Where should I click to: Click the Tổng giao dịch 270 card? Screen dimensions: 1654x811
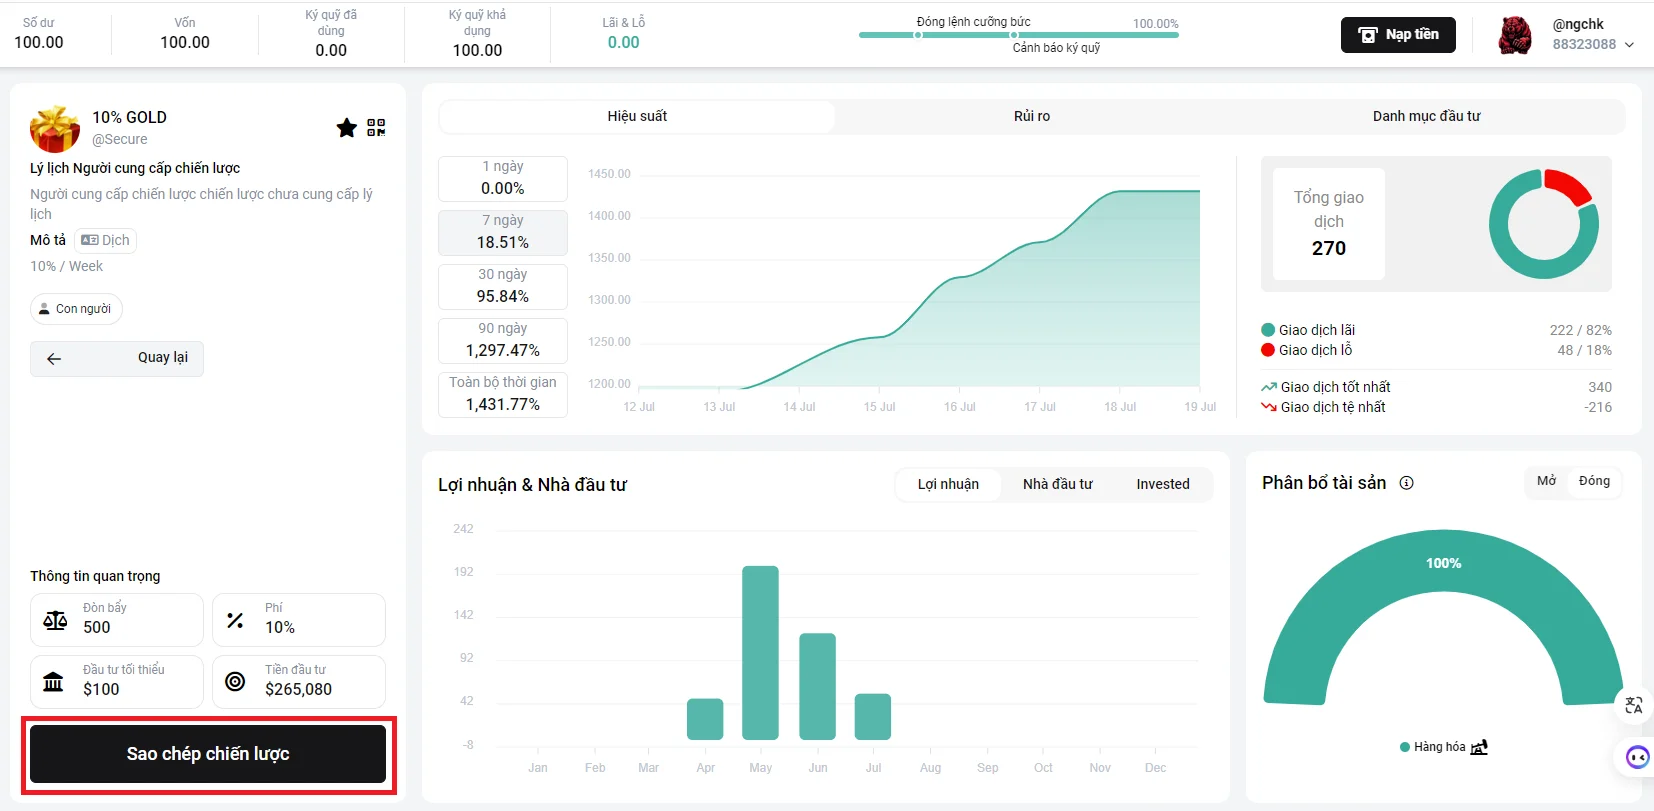click(1329, 223)
